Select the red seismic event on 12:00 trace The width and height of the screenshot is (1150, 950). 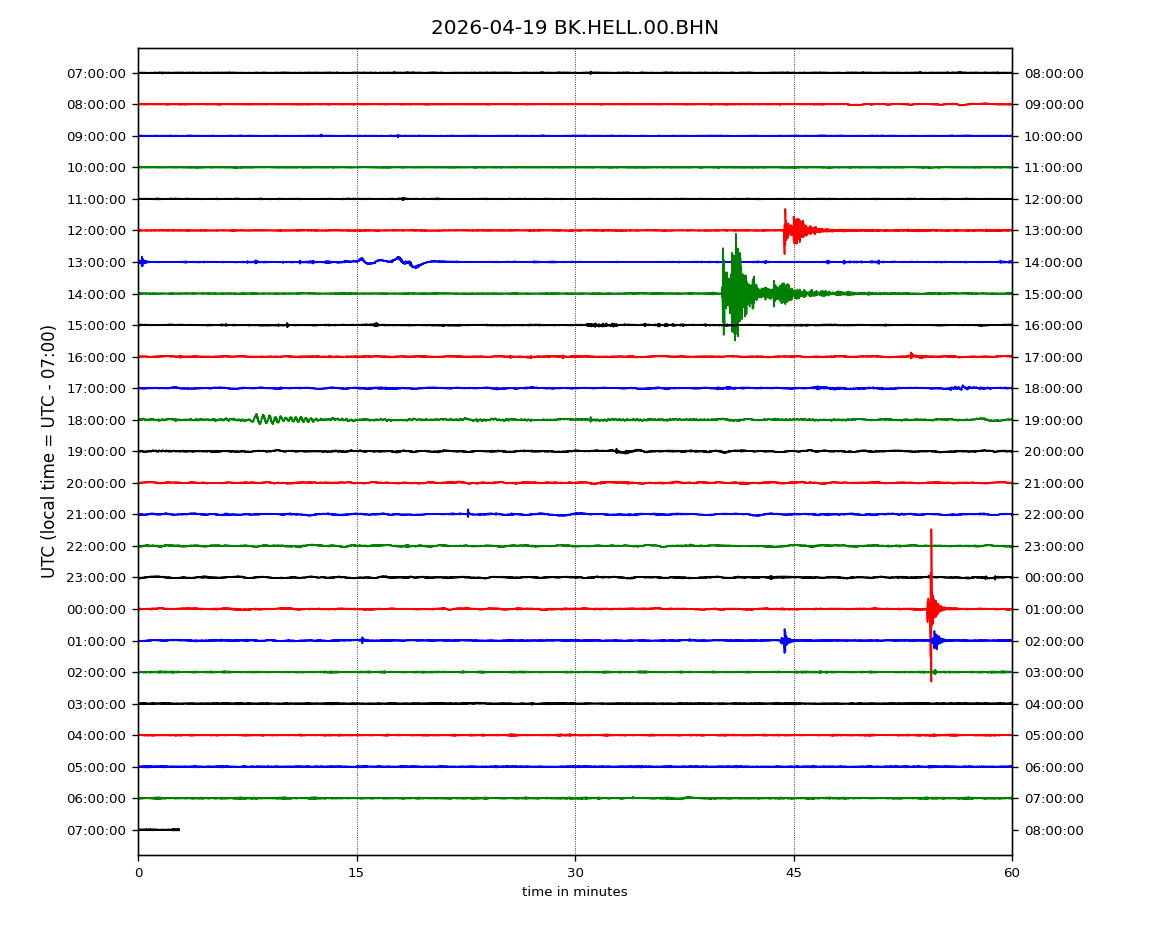coord(794,230)
